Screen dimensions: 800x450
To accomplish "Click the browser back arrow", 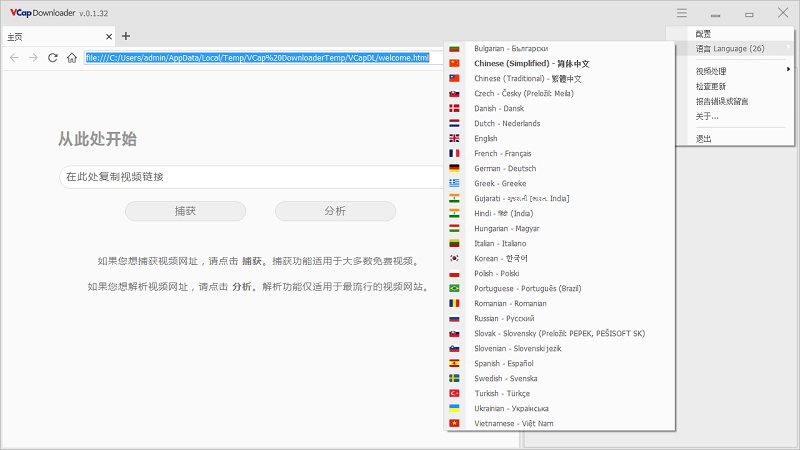I will point(14,57).
